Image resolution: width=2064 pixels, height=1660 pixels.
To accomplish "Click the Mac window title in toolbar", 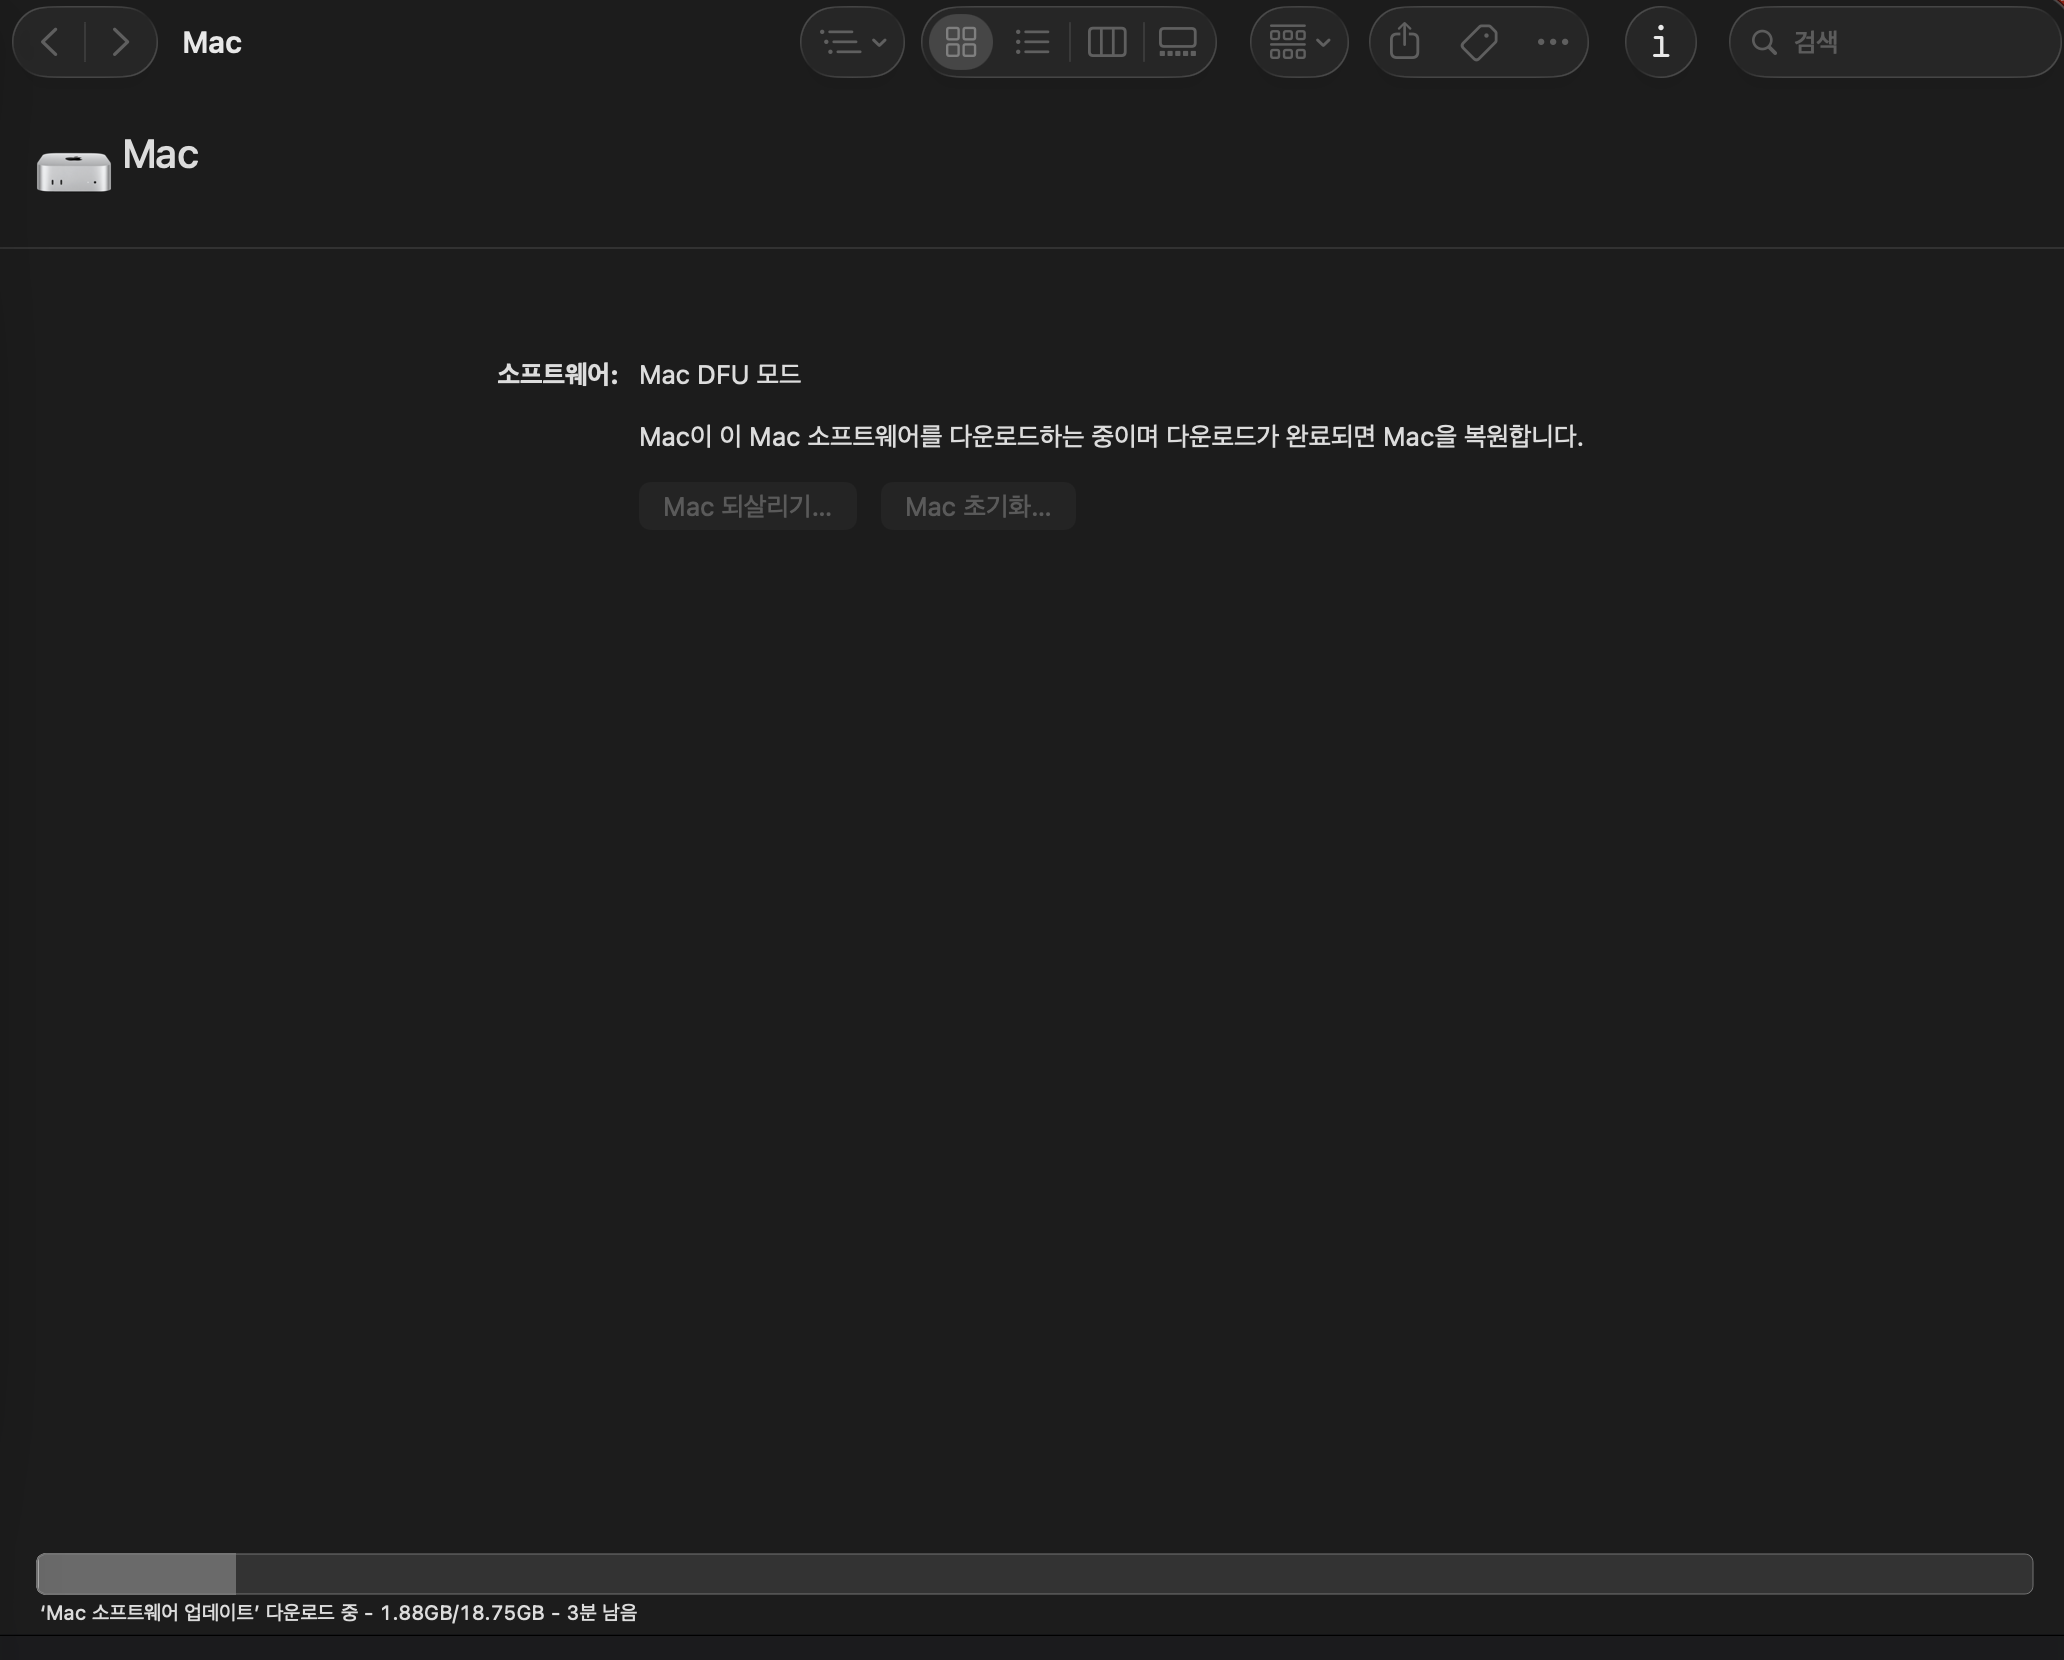I will click(212, 42).
